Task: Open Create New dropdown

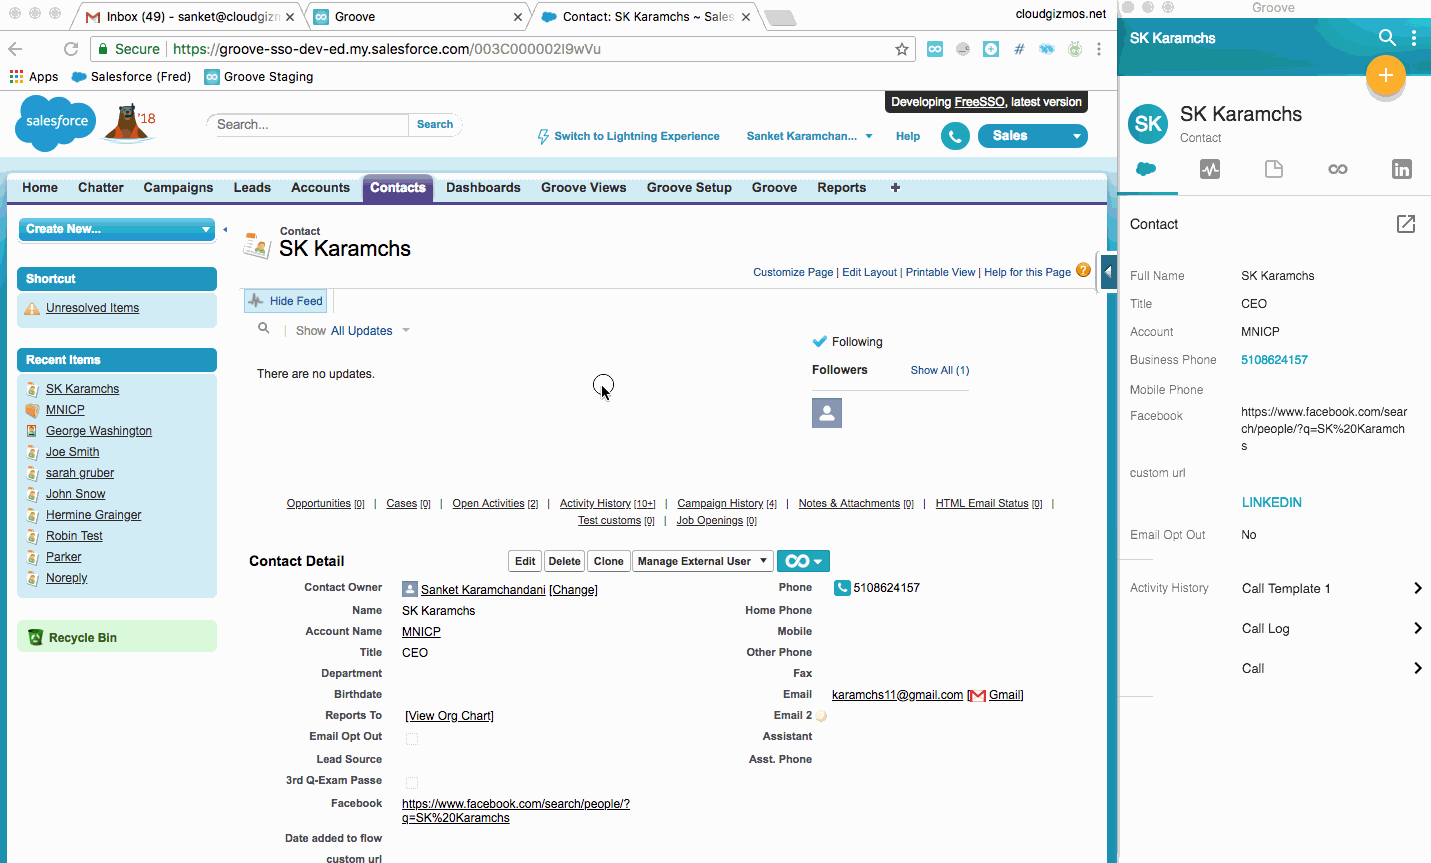Action: pos(117,229)
